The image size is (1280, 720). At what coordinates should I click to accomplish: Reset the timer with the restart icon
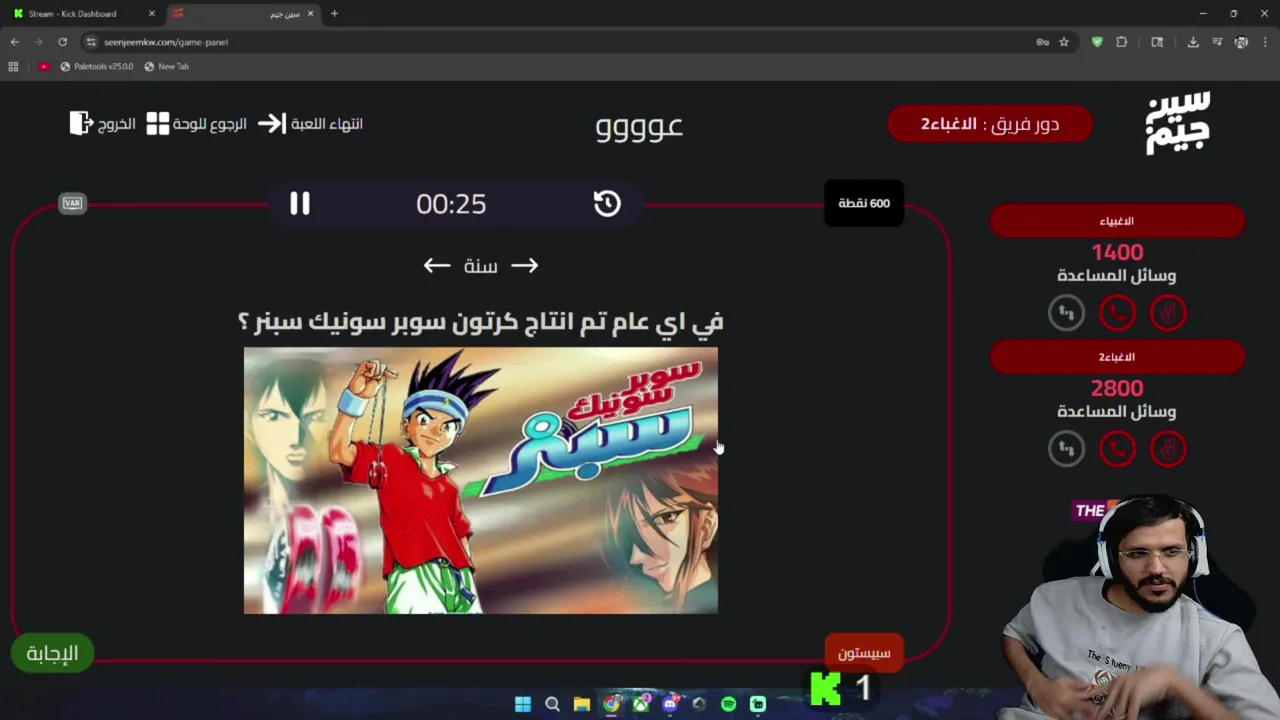[607, 204]
